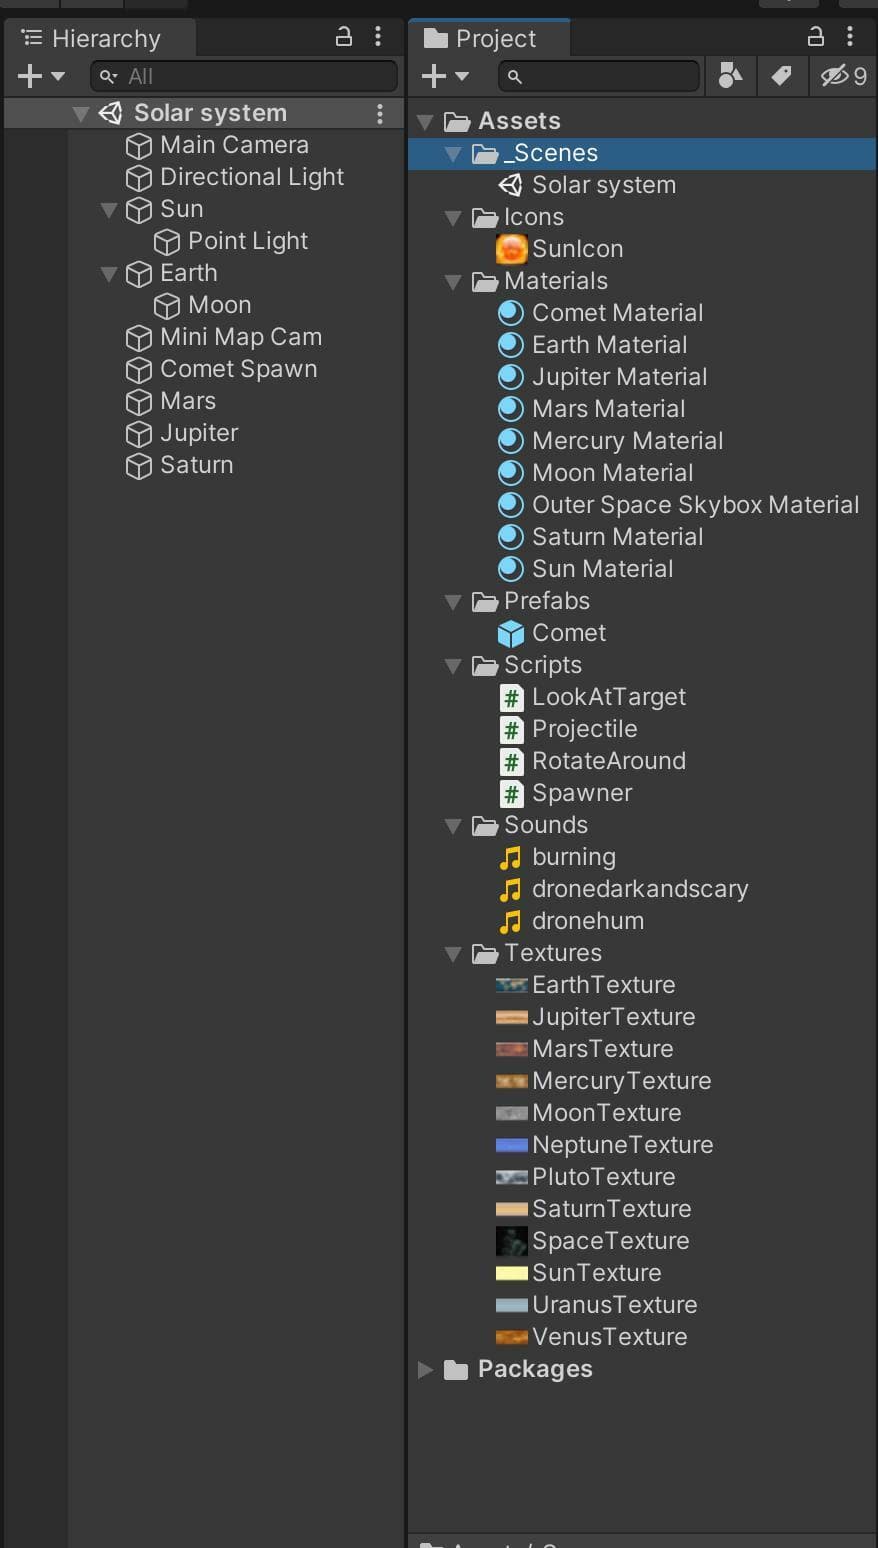Image resolution: width=878 pixels, height=1548 pixels.
Task: Click the Search by Label tag icon
Action: point(782,76)
